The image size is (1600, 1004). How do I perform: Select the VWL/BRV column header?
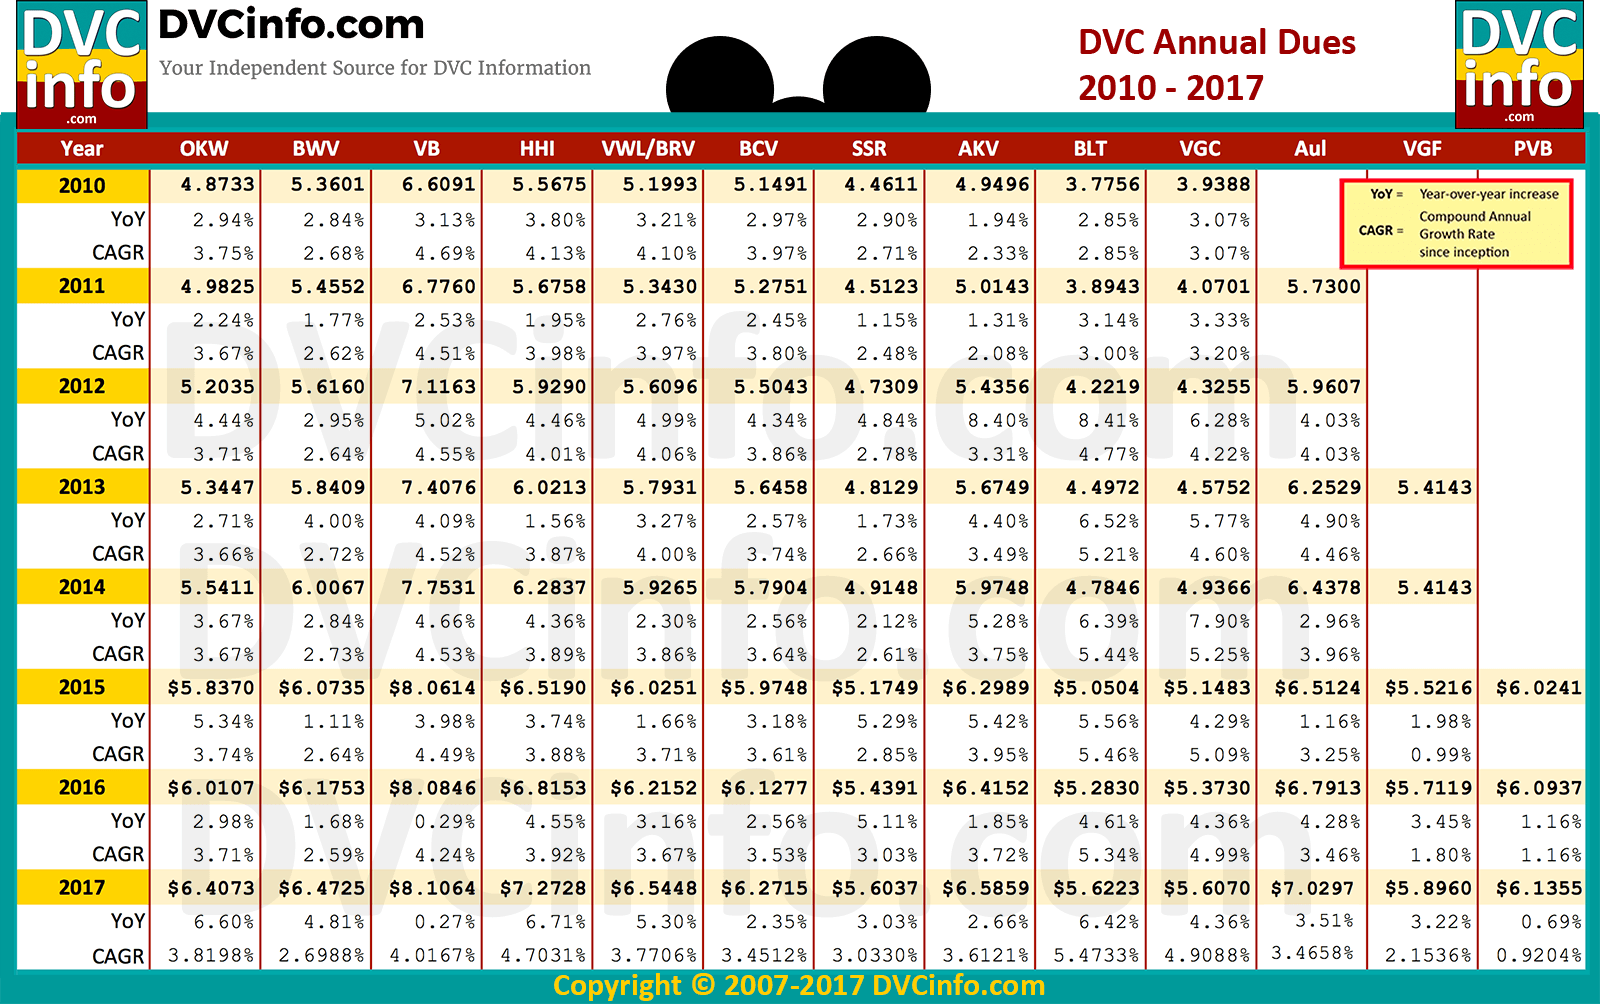click(648, 149)
